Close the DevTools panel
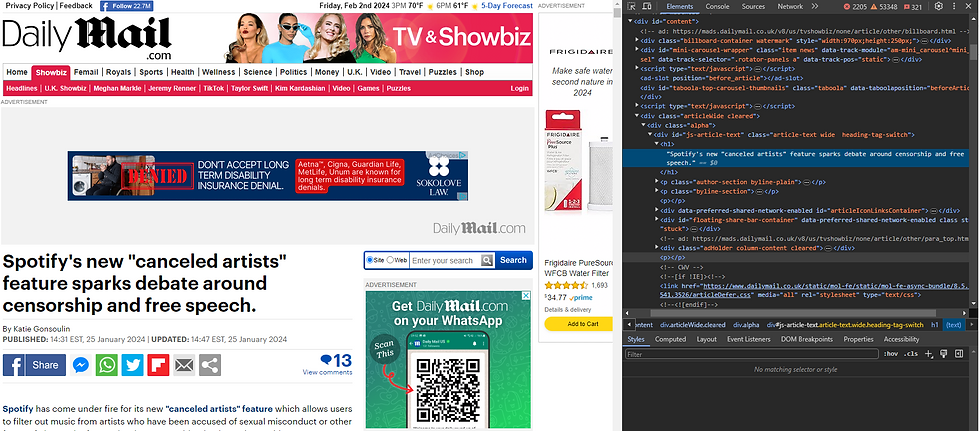Viewport: 980px width, 431px height. [971, 6]
